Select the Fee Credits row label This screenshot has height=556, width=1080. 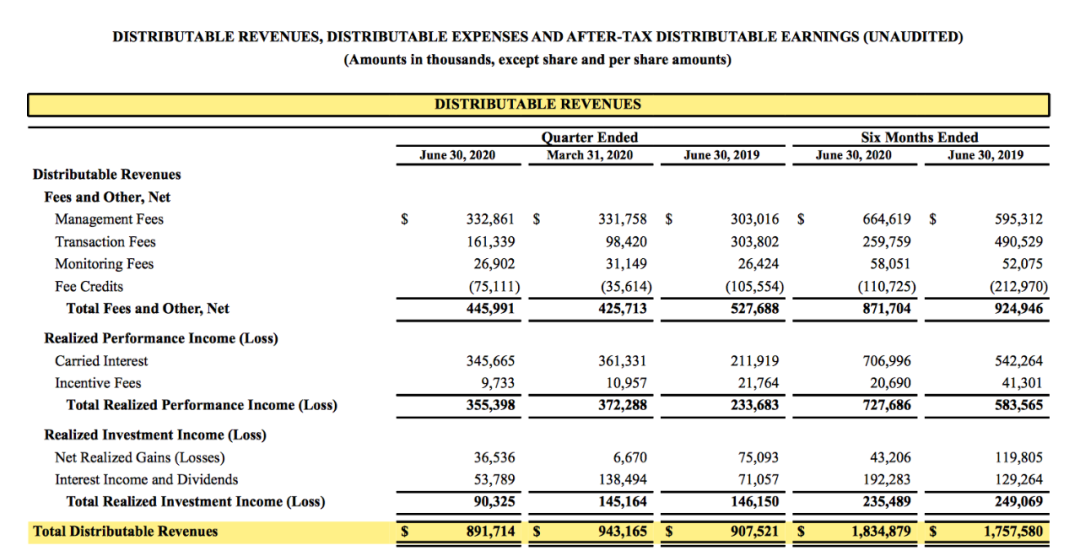coord(90,286)
